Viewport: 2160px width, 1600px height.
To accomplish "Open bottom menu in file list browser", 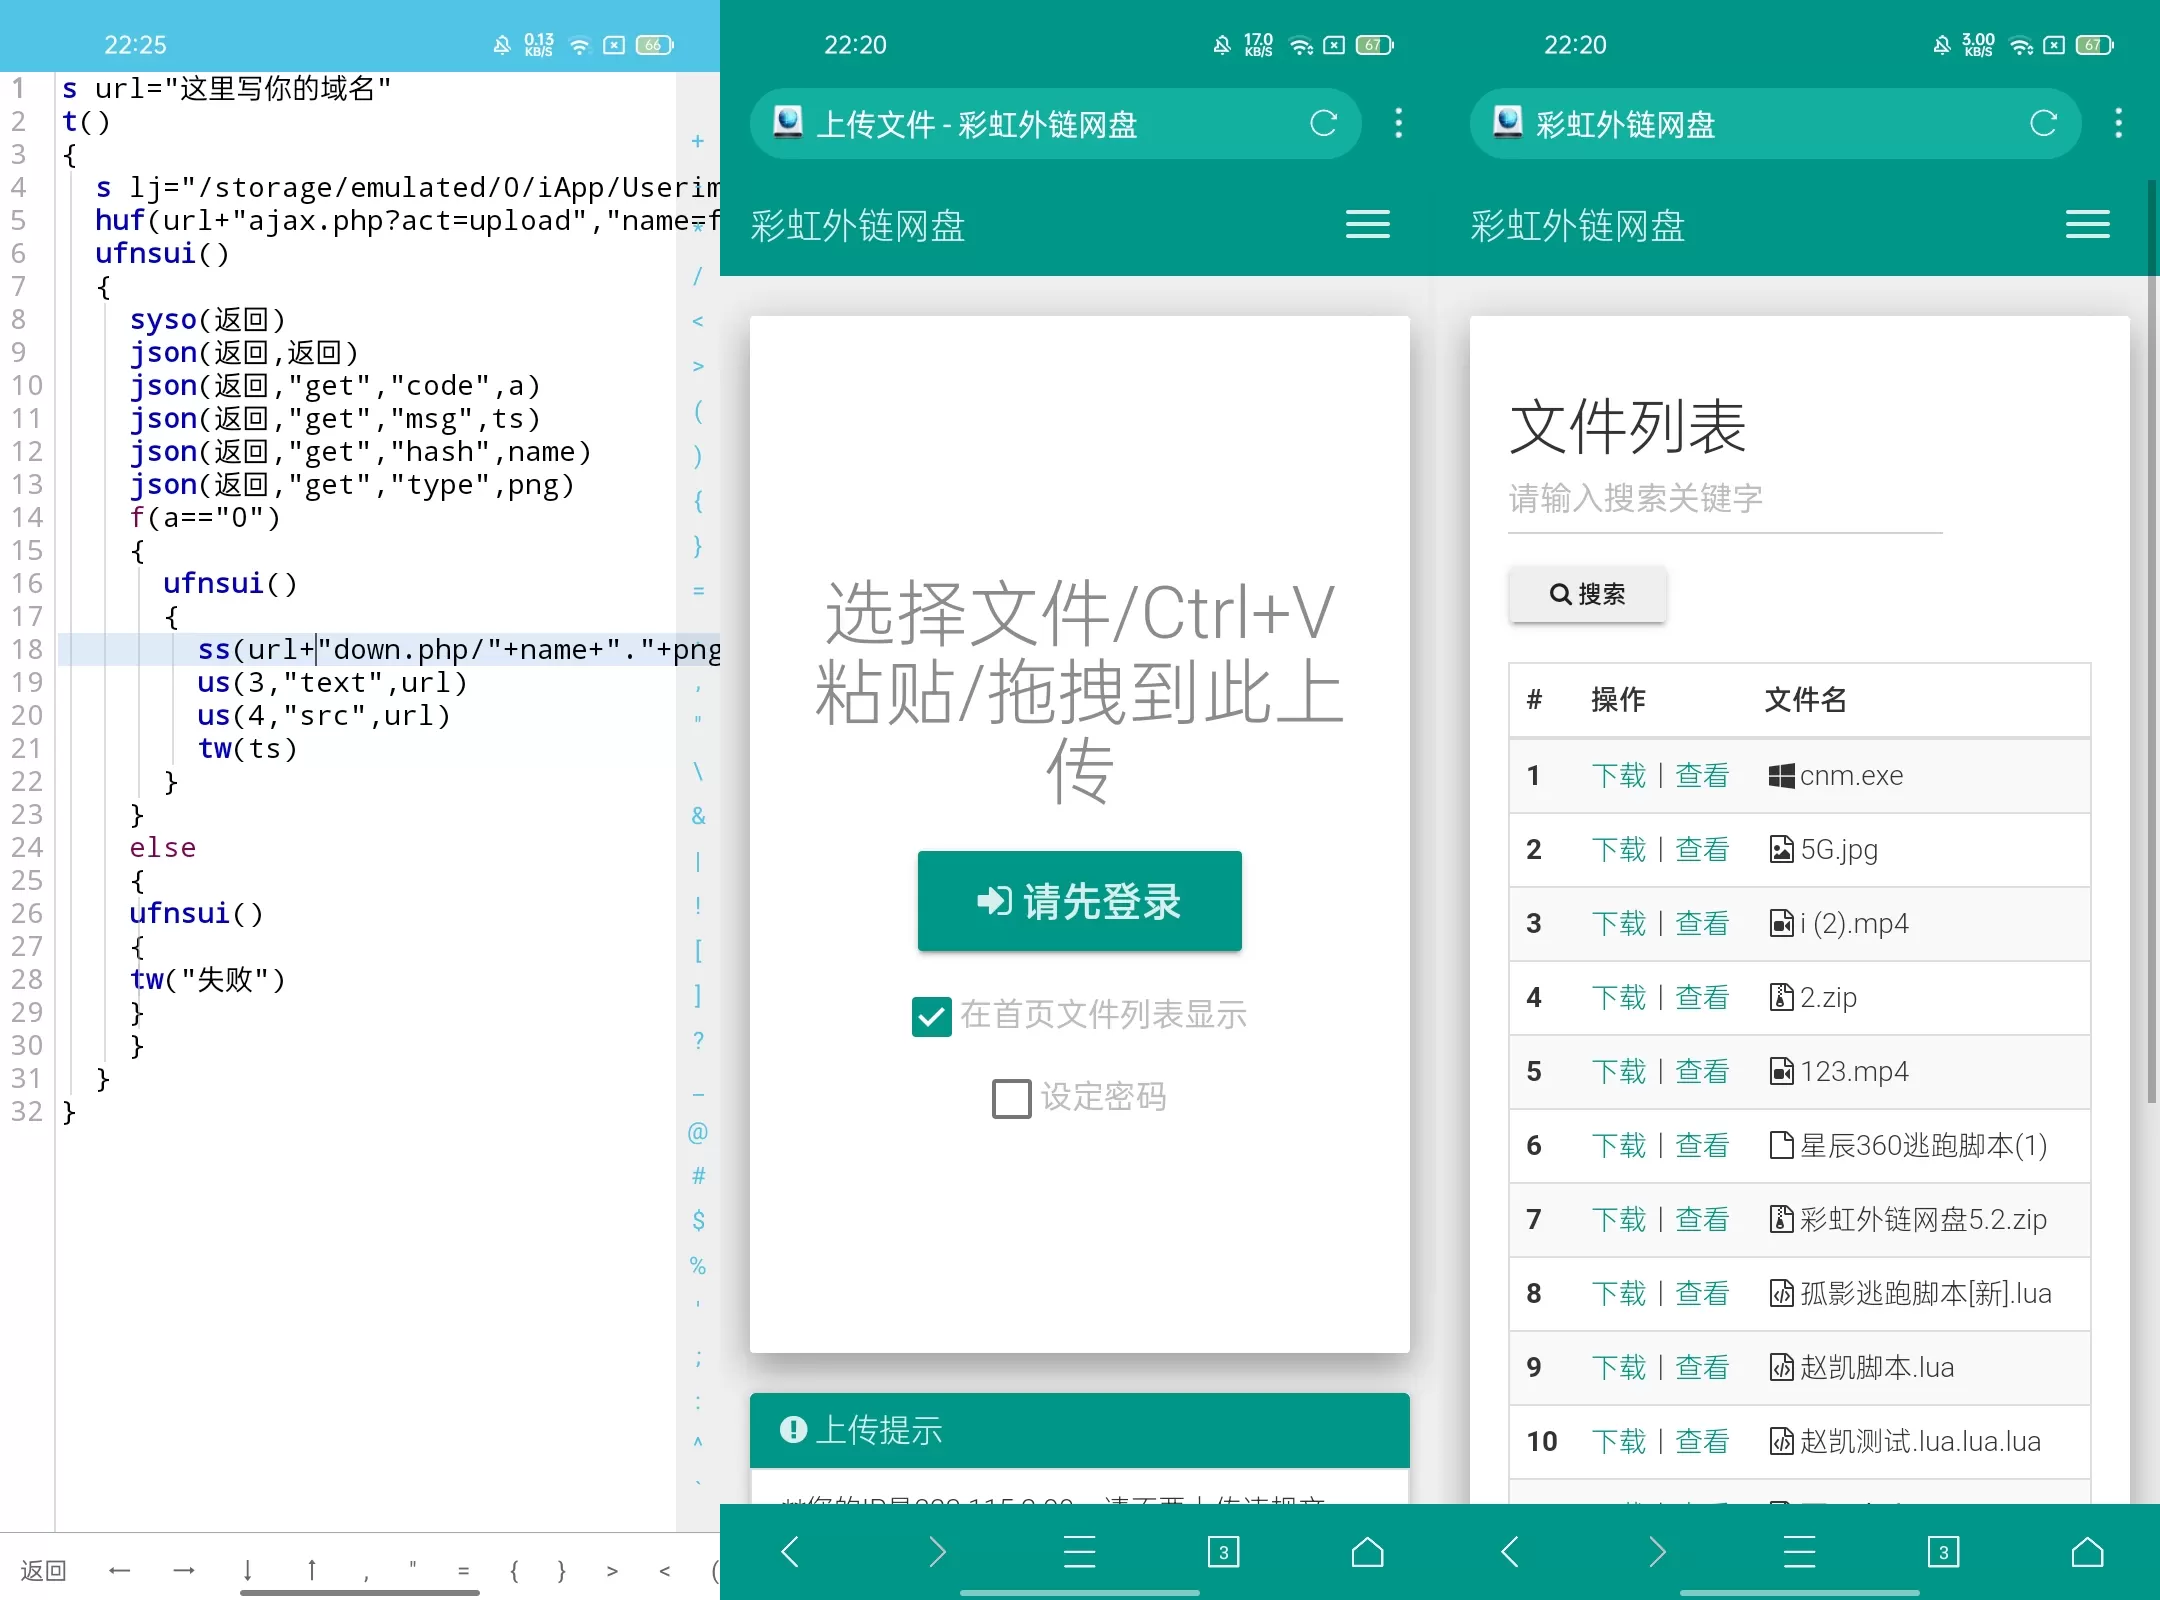I will tap(1799, 1552).
